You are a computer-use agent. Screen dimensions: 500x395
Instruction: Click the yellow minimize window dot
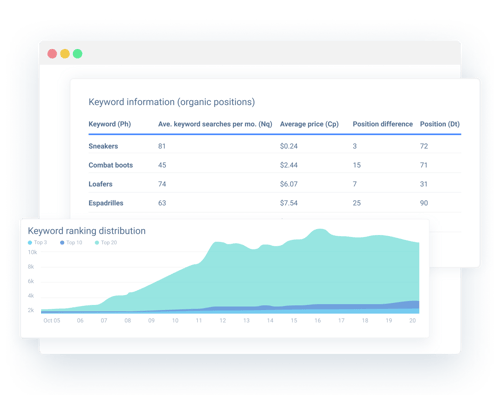[65, 54]
